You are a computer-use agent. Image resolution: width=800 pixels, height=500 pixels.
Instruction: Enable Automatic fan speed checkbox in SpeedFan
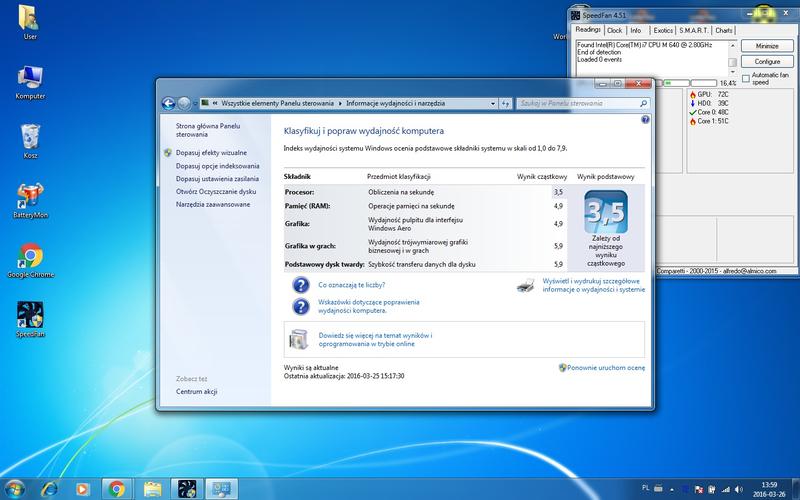tap(746, 79)
